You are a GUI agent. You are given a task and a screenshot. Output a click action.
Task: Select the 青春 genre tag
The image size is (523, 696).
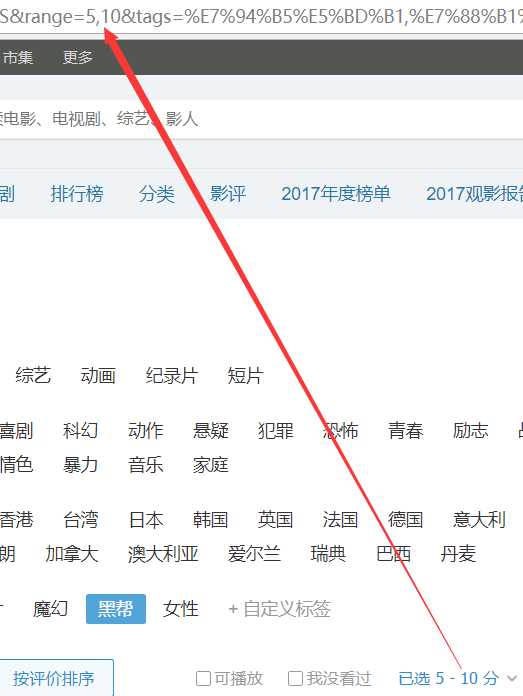[405, 431]
